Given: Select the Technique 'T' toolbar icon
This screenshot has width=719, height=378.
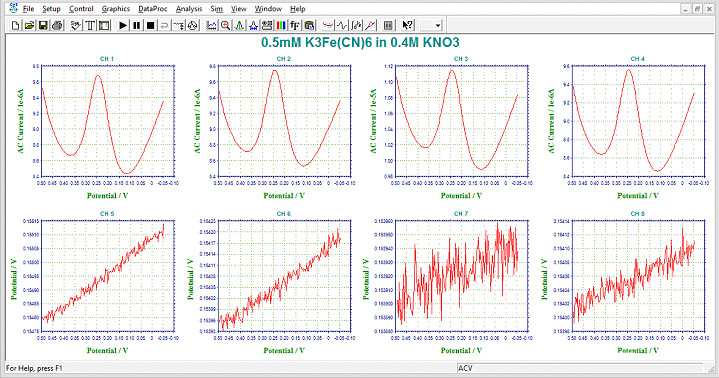Looking at the screenshot, I should 90,25.
